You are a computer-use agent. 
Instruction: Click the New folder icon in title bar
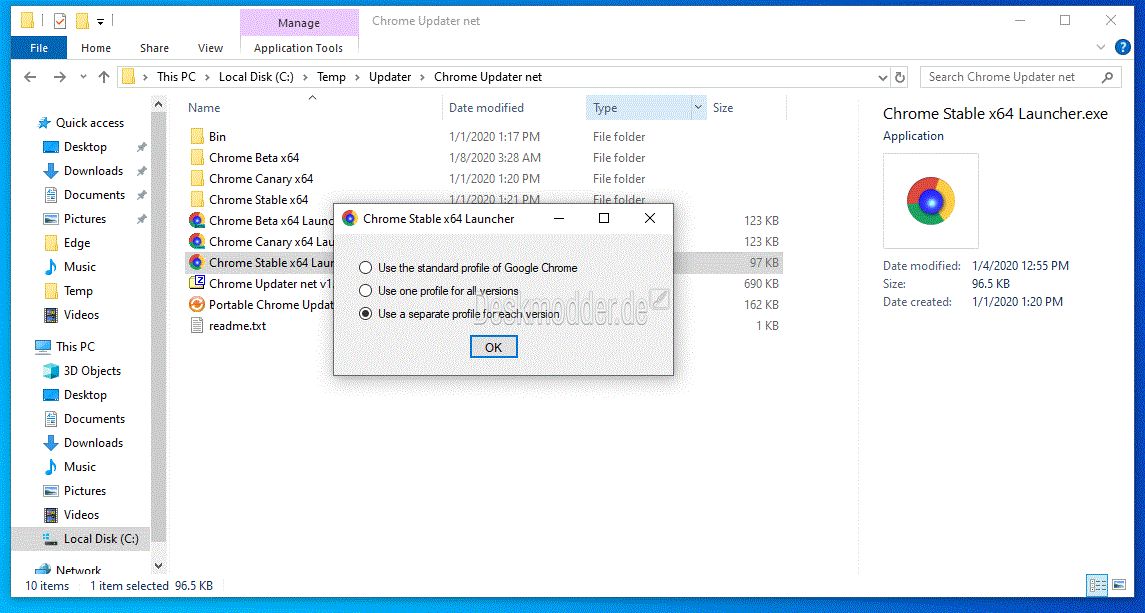[x=82, y=21]
